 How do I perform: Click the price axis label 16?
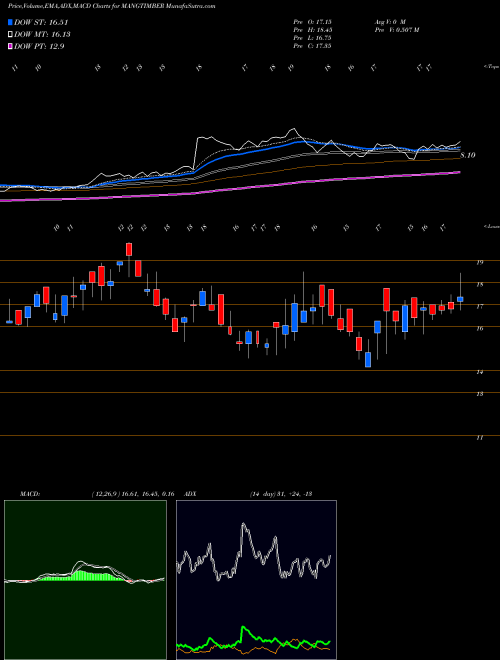[479, 329]
